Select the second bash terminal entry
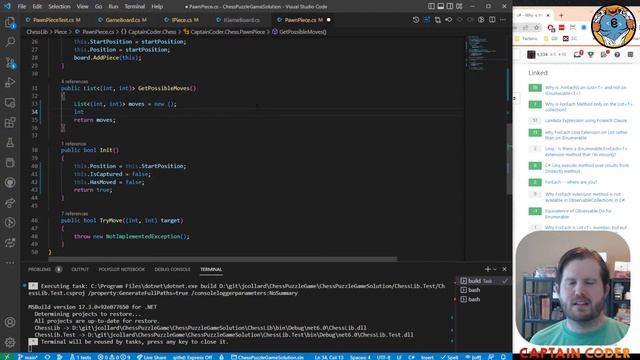The image size is (640, 360). point(484,299)
